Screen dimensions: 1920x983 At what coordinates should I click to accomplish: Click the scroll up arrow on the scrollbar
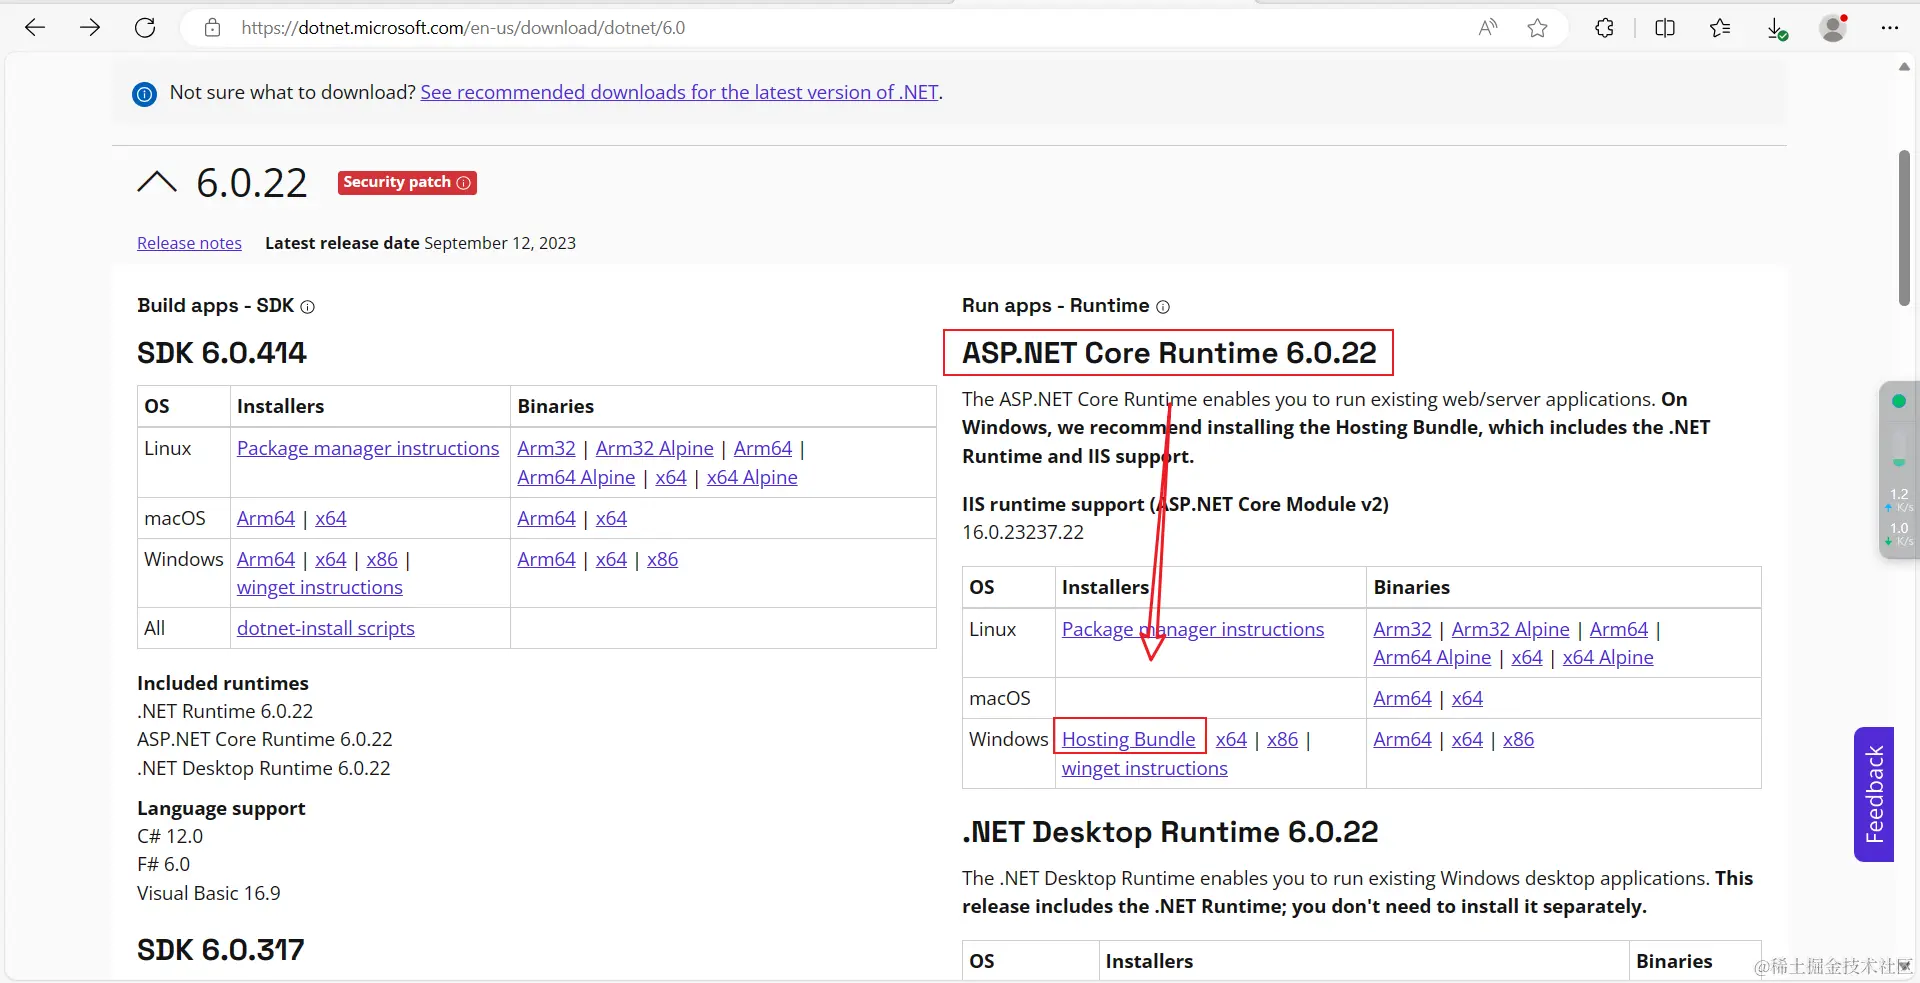point(1904,66)
